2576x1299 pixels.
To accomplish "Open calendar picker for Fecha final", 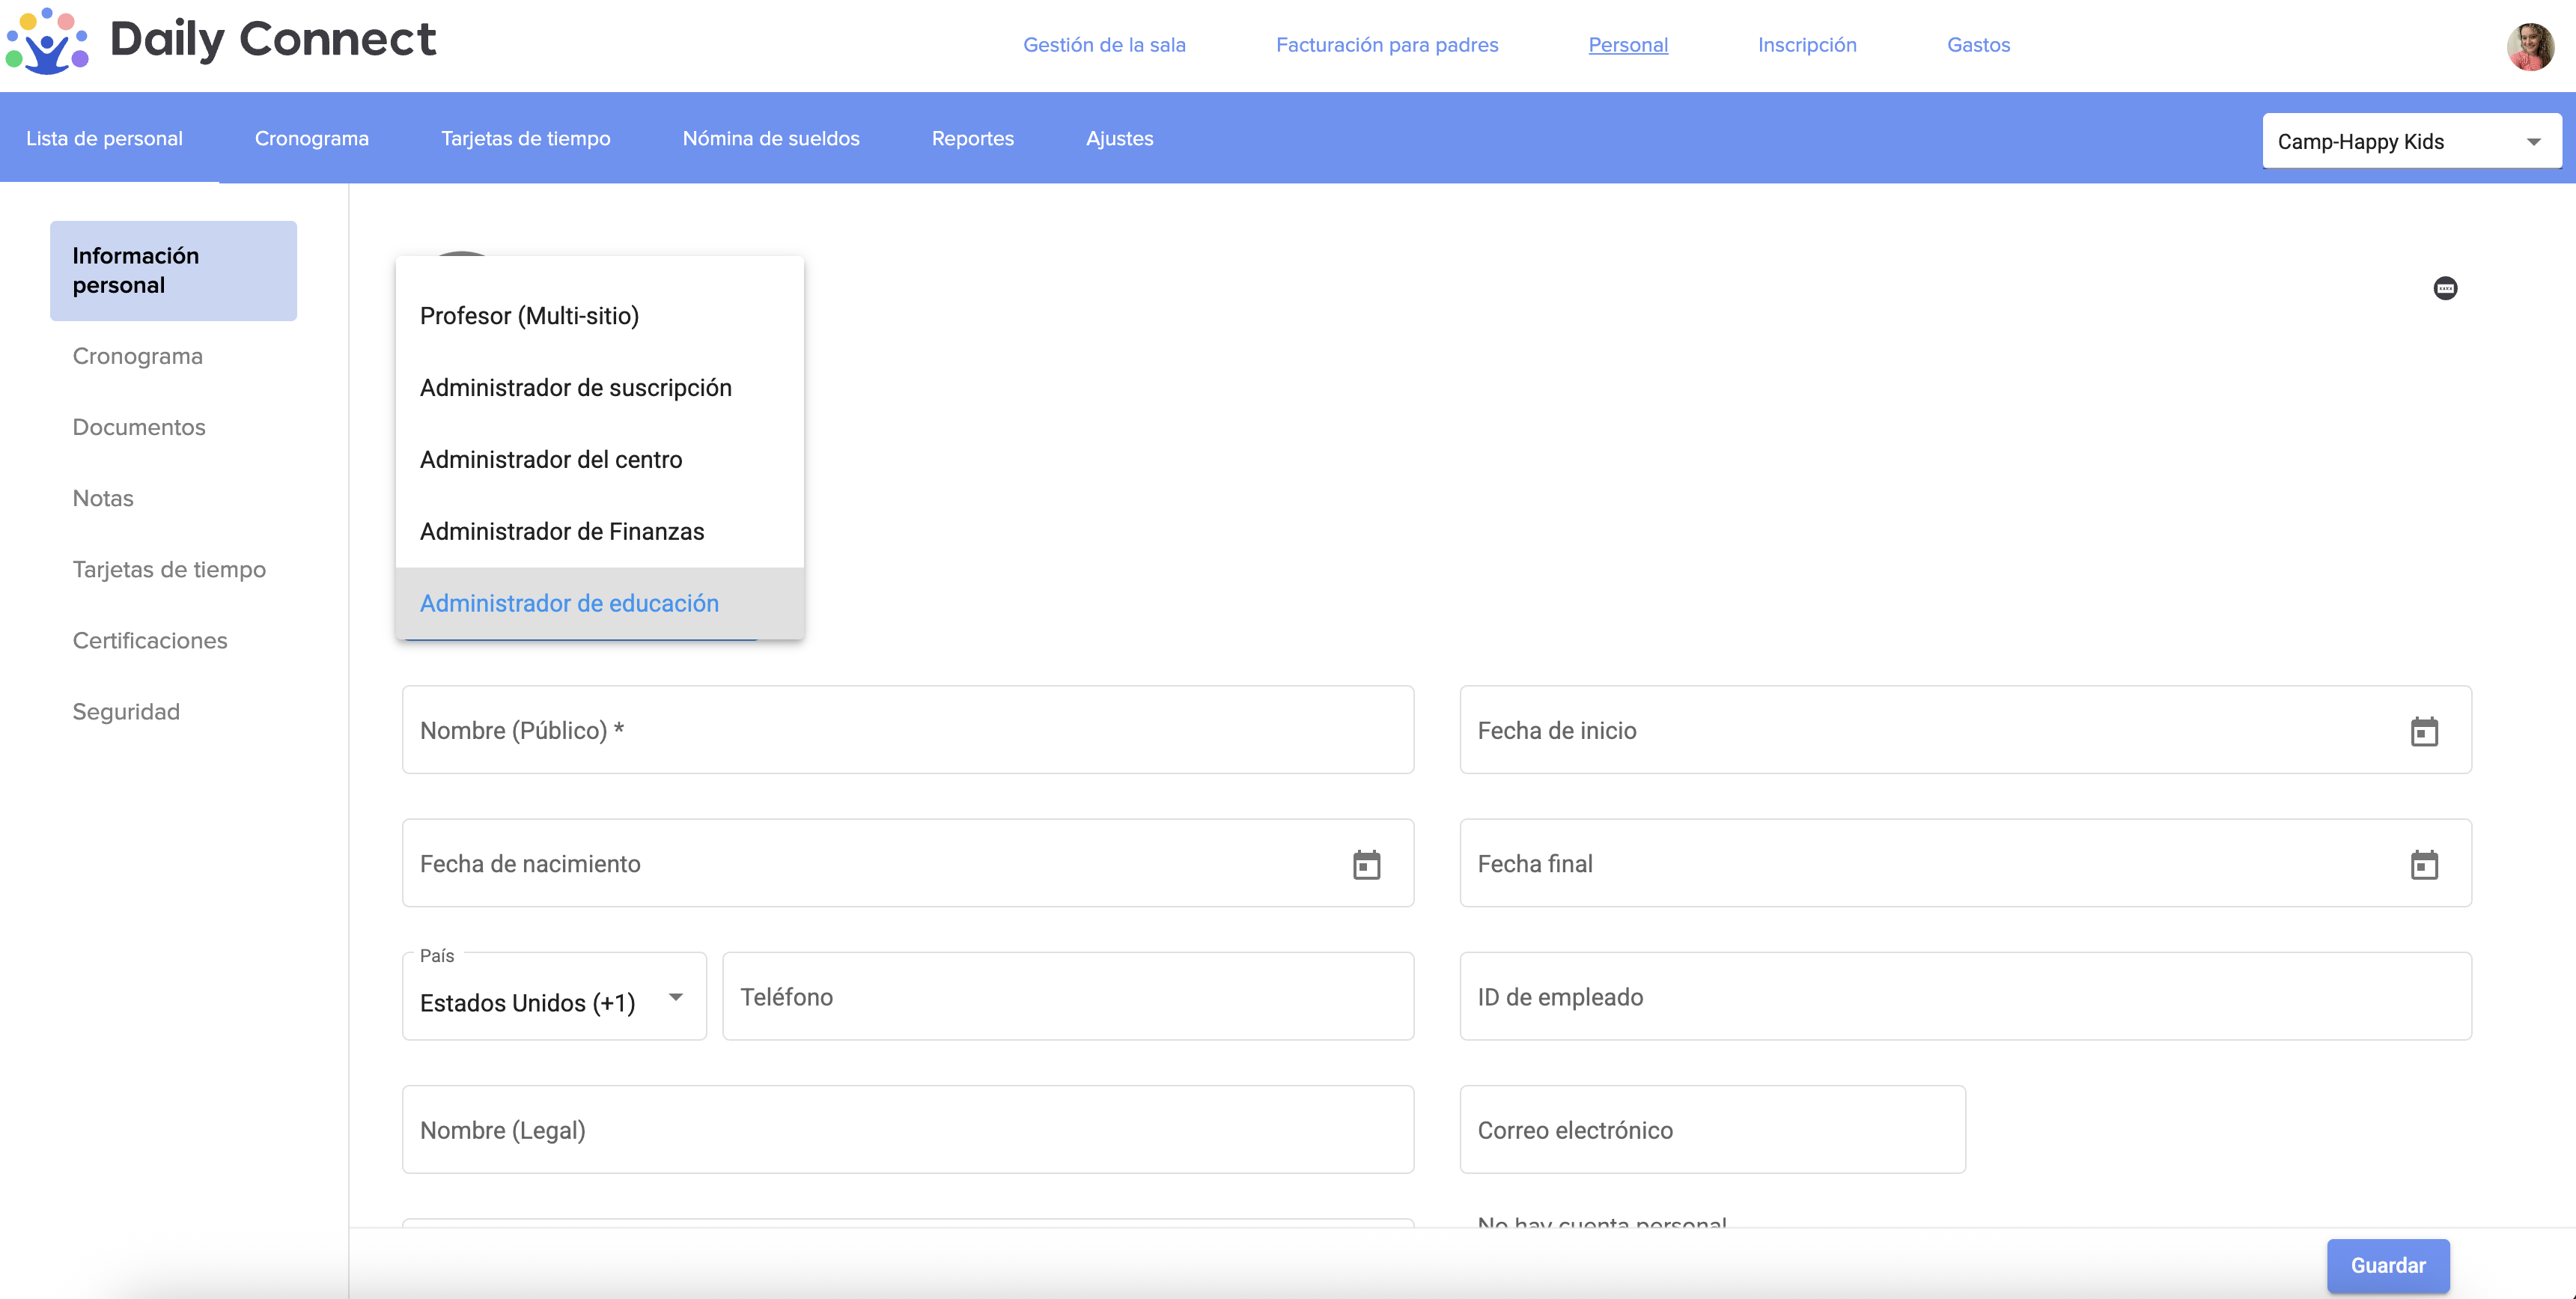I will tap(2423, 864).
